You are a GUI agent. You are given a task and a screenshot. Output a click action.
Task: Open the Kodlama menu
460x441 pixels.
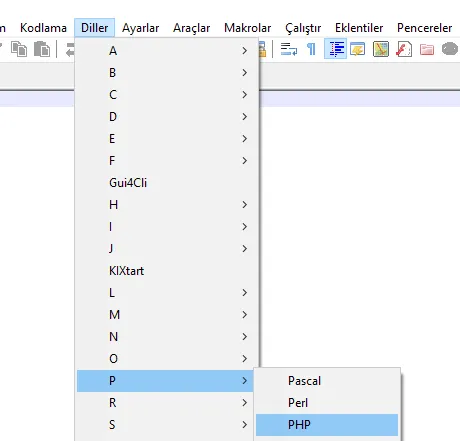pyautogui.click(x=43, y=28)
